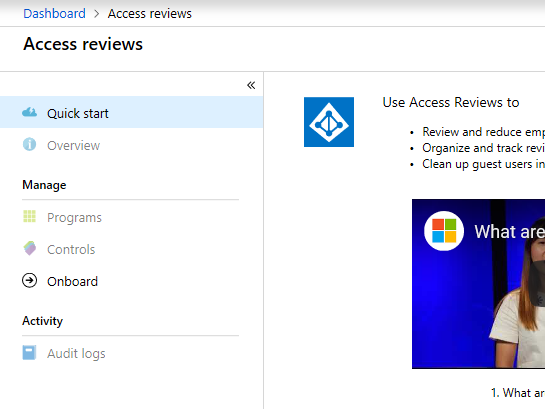Click the Programs grid icon

click(30, 216)
